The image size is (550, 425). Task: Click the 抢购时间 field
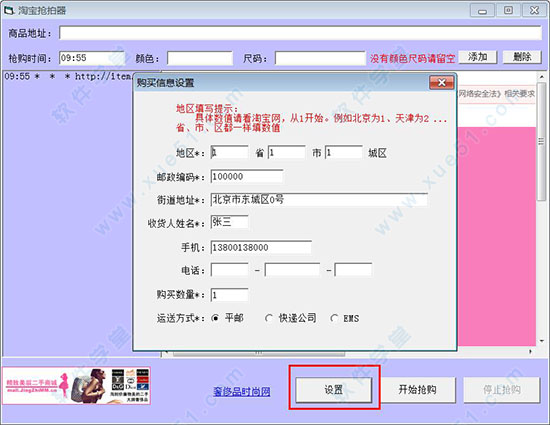pyautogui.click(x=92, y=58)
